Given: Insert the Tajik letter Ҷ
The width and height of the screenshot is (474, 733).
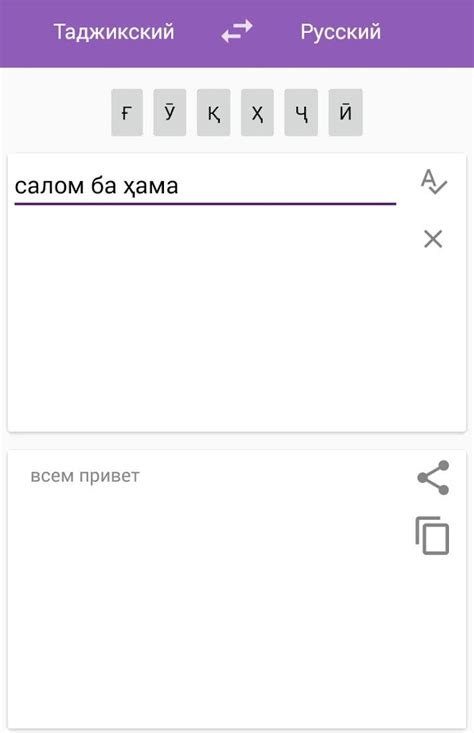Looking at the screenshot, I should (301, 112).
